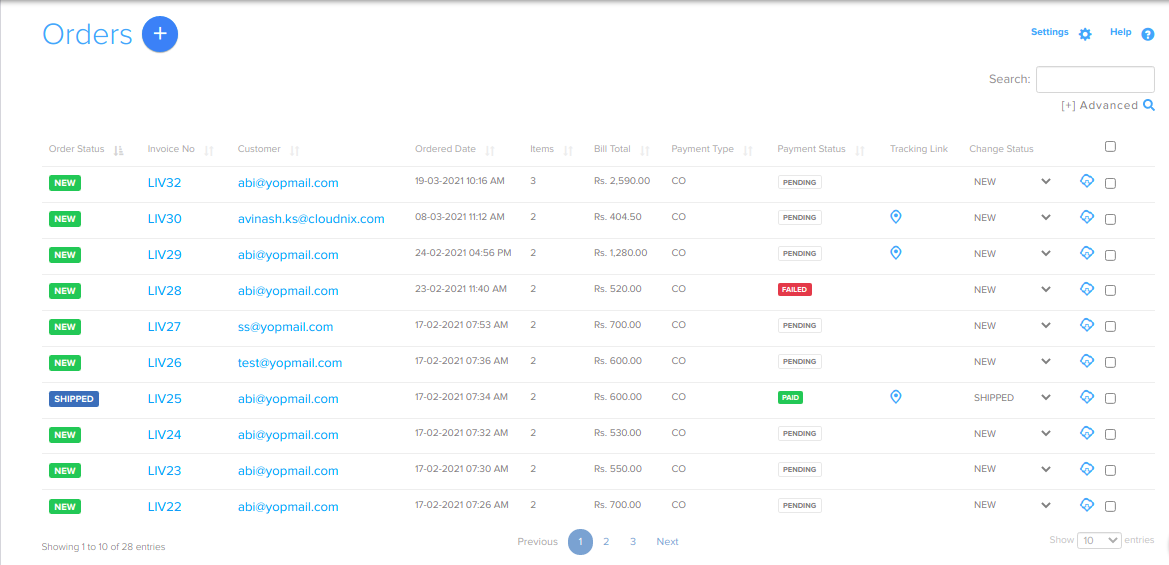Expand change status dropdown for LIV30
This screenshot has height=565, width=1169.
tap(1046, 218)
